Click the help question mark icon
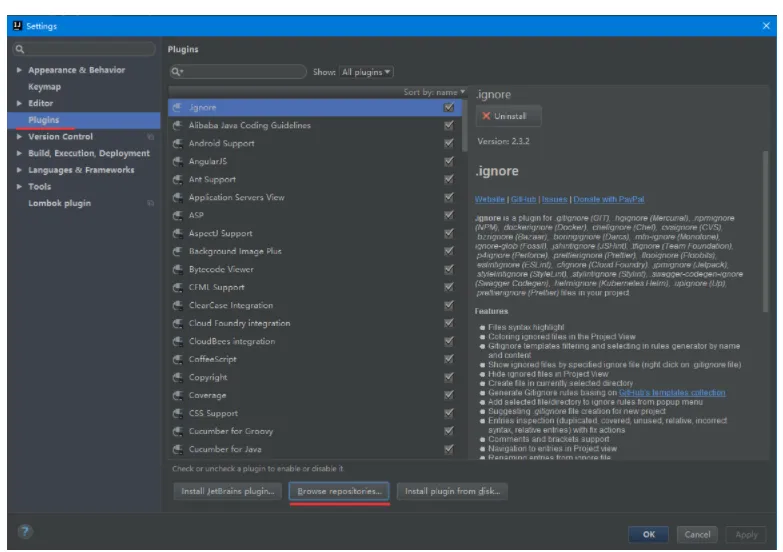 point(25,532)
